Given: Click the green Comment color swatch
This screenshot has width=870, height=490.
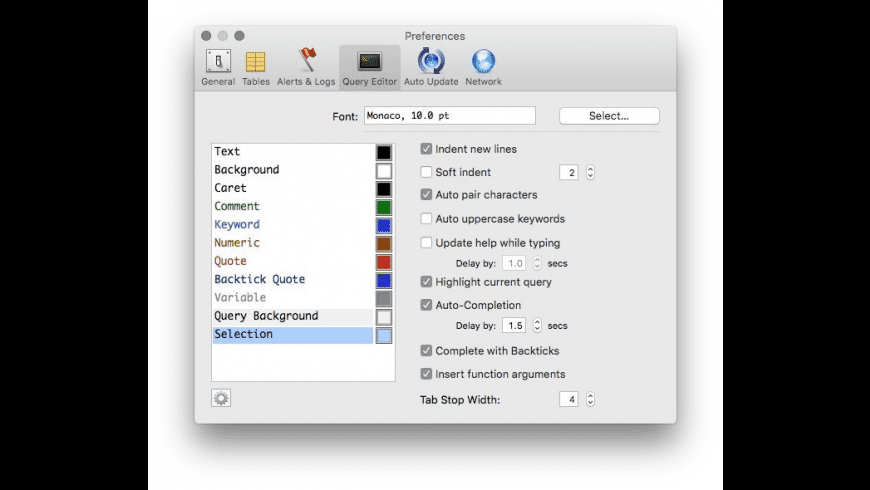Looking at the screenshot, I should [383, 207].
